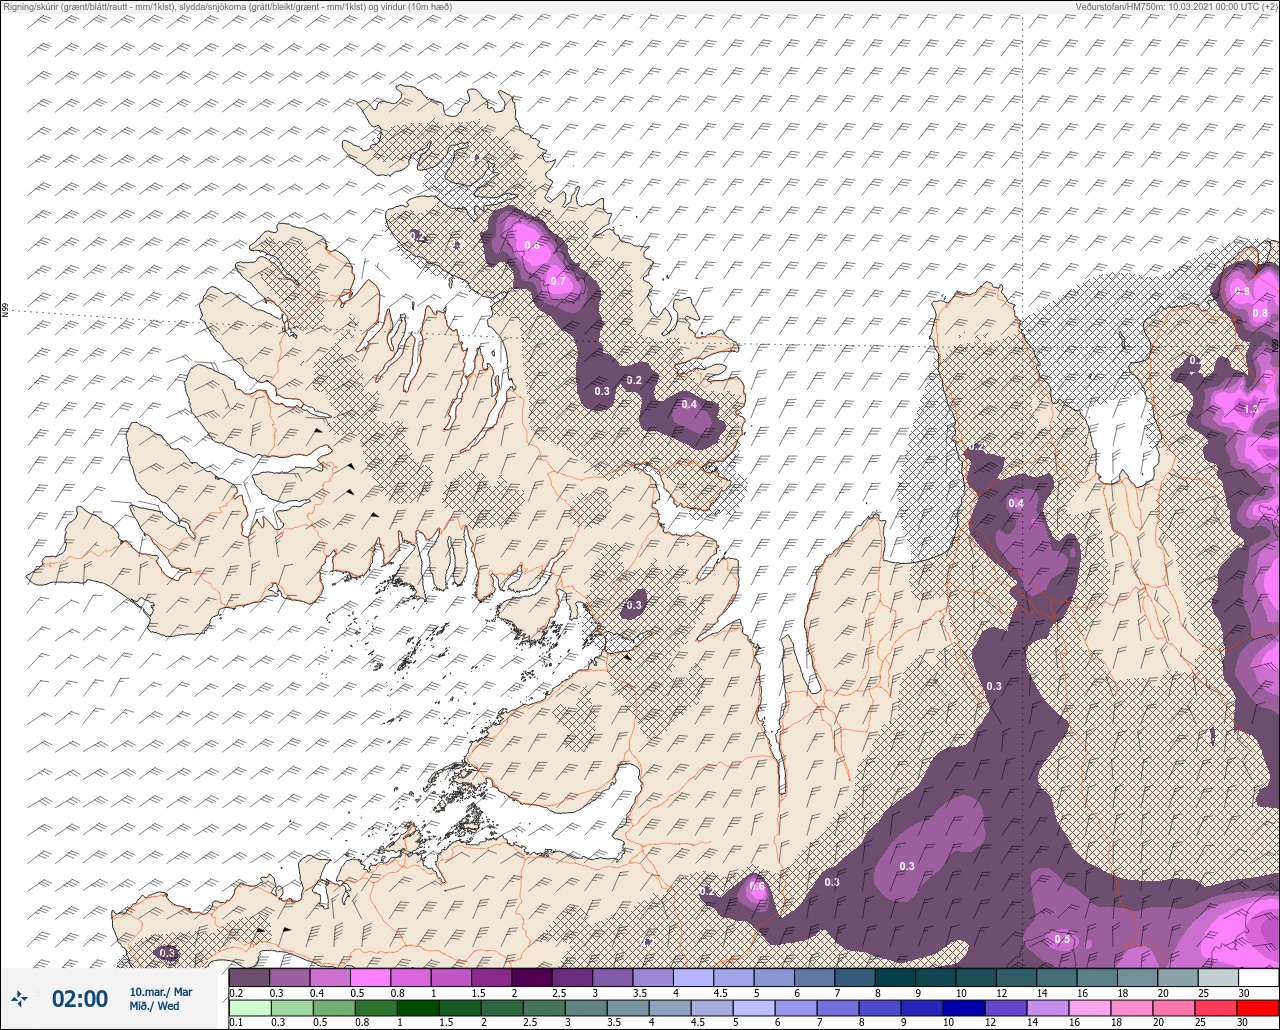
Task: Click the 'Mið./ Wed' weekday label
Action: pos(155,1007)
